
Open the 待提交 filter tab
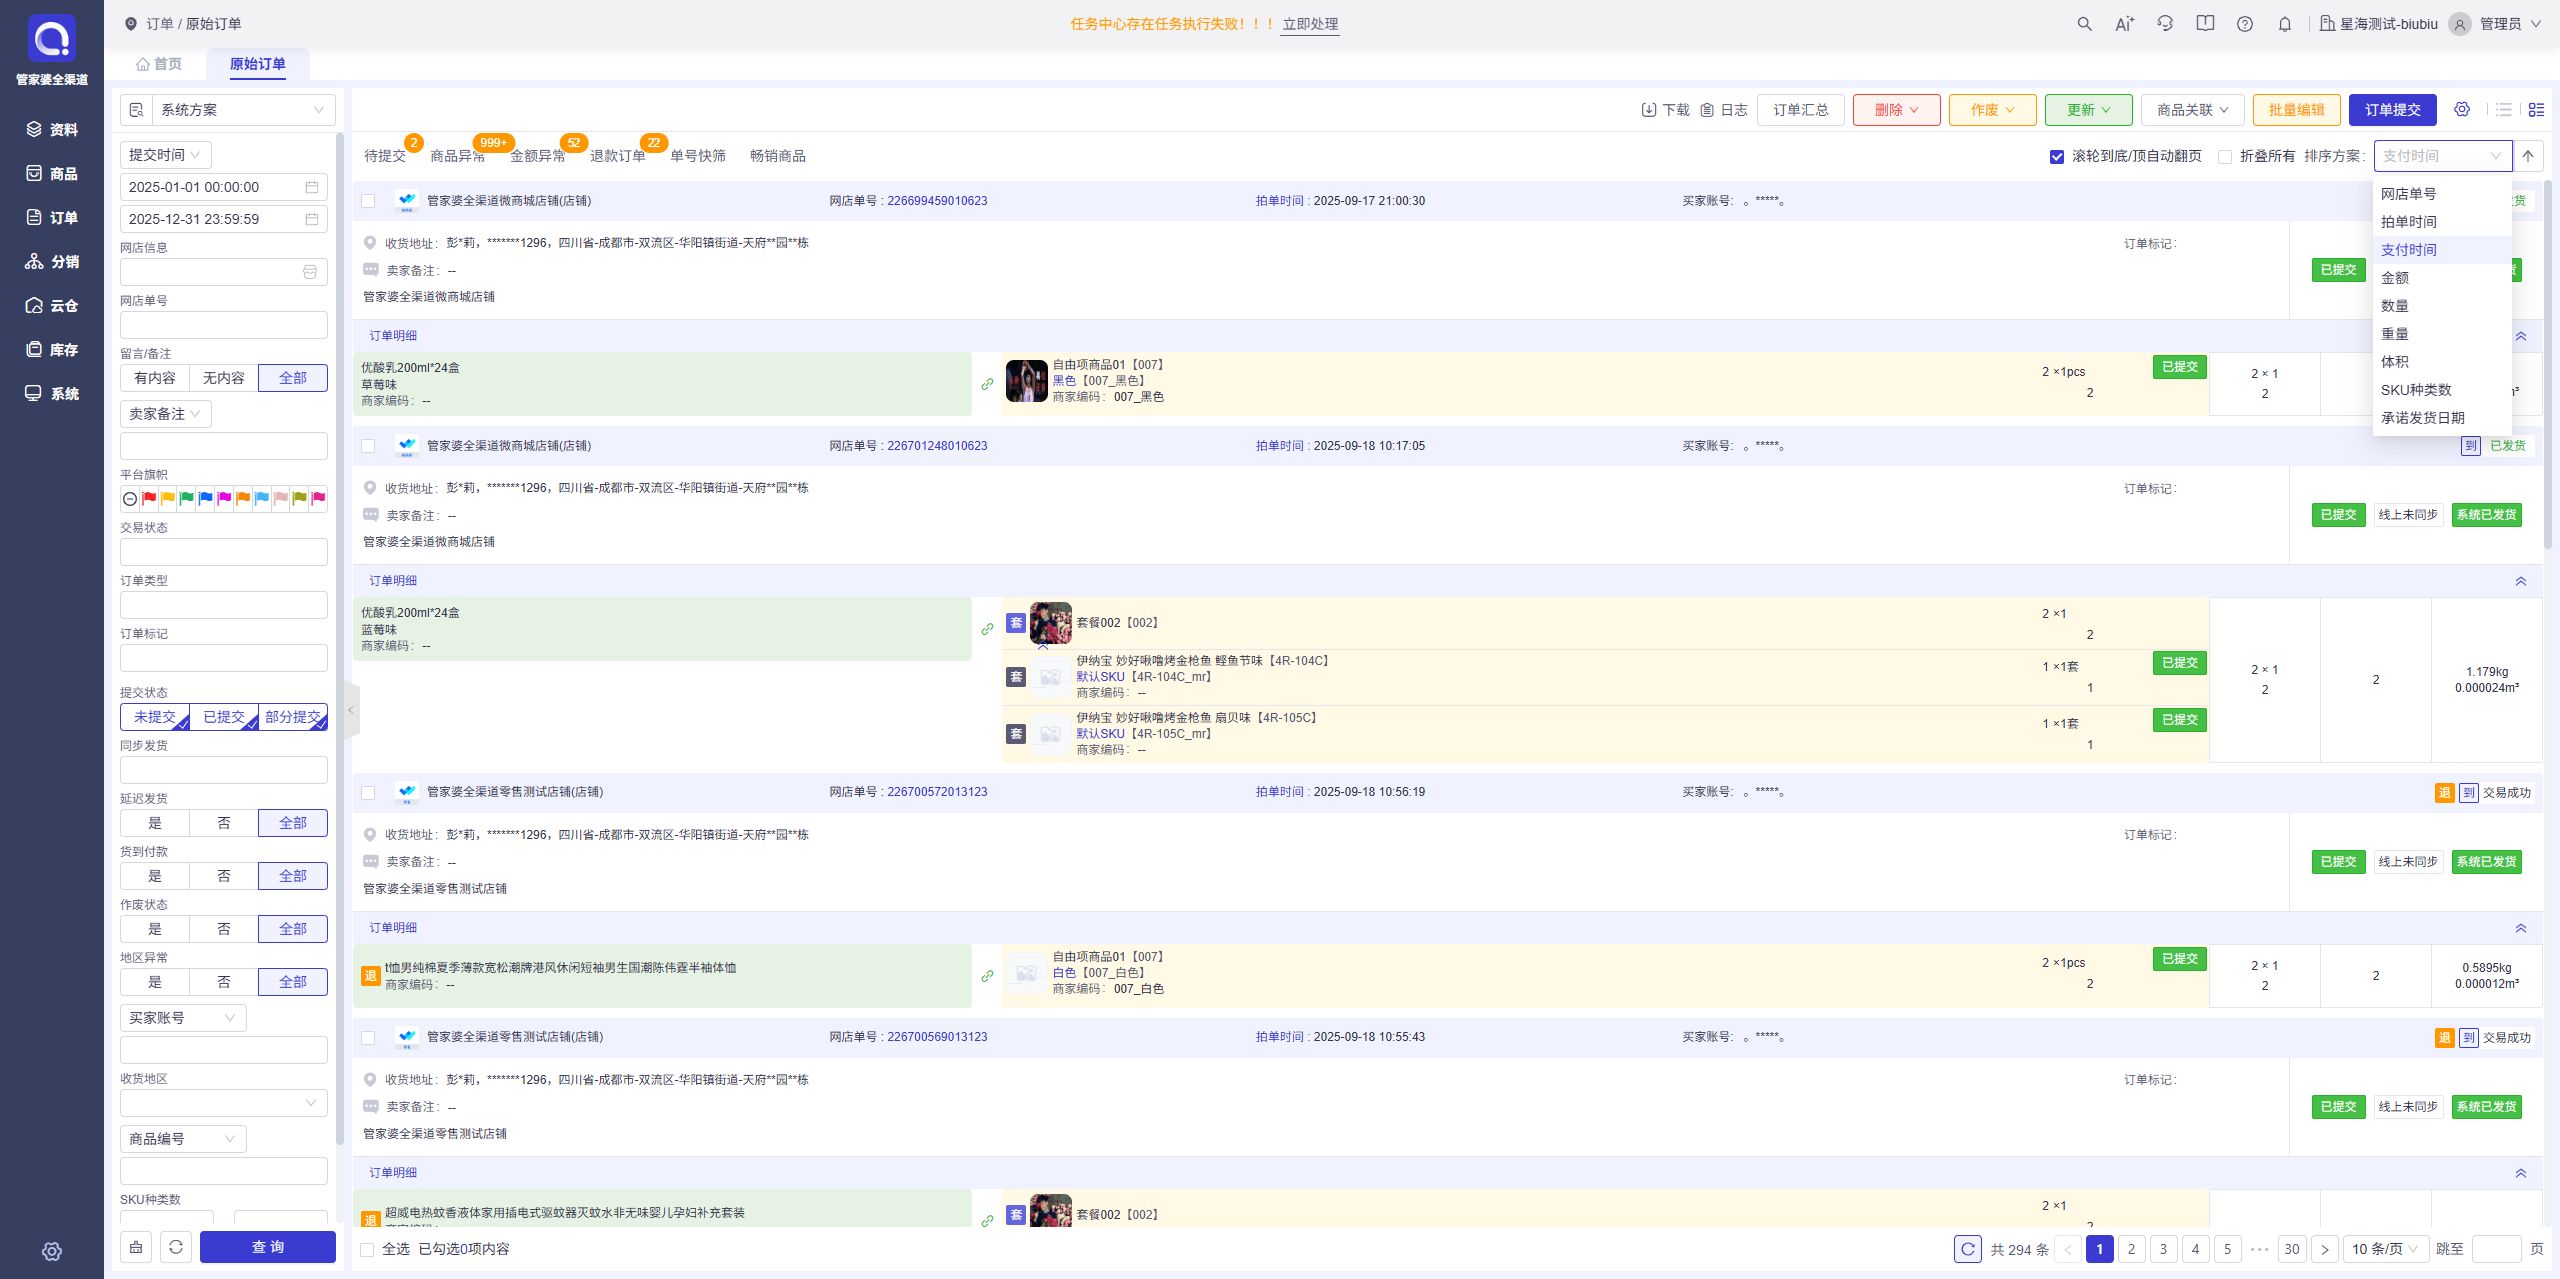point(385,156)
